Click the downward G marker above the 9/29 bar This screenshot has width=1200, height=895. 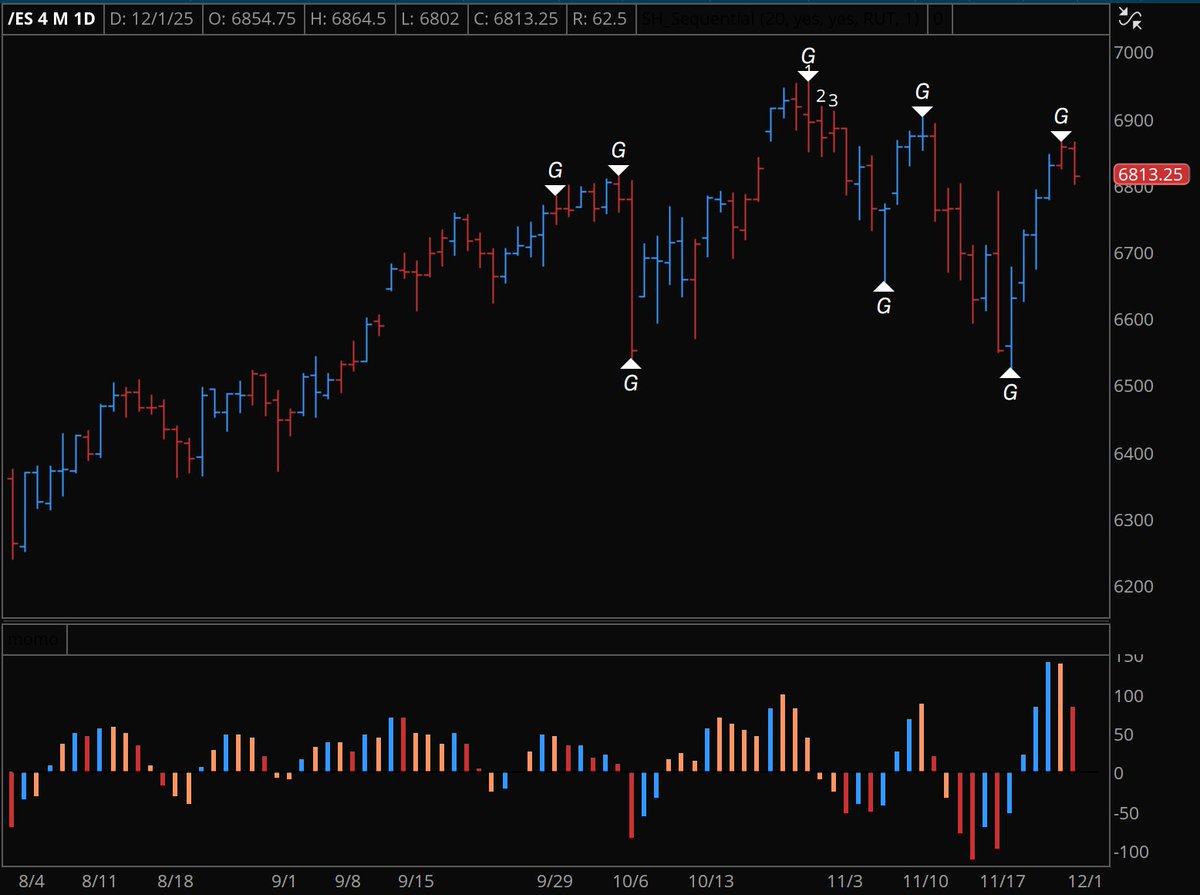(x=555, y=178)
